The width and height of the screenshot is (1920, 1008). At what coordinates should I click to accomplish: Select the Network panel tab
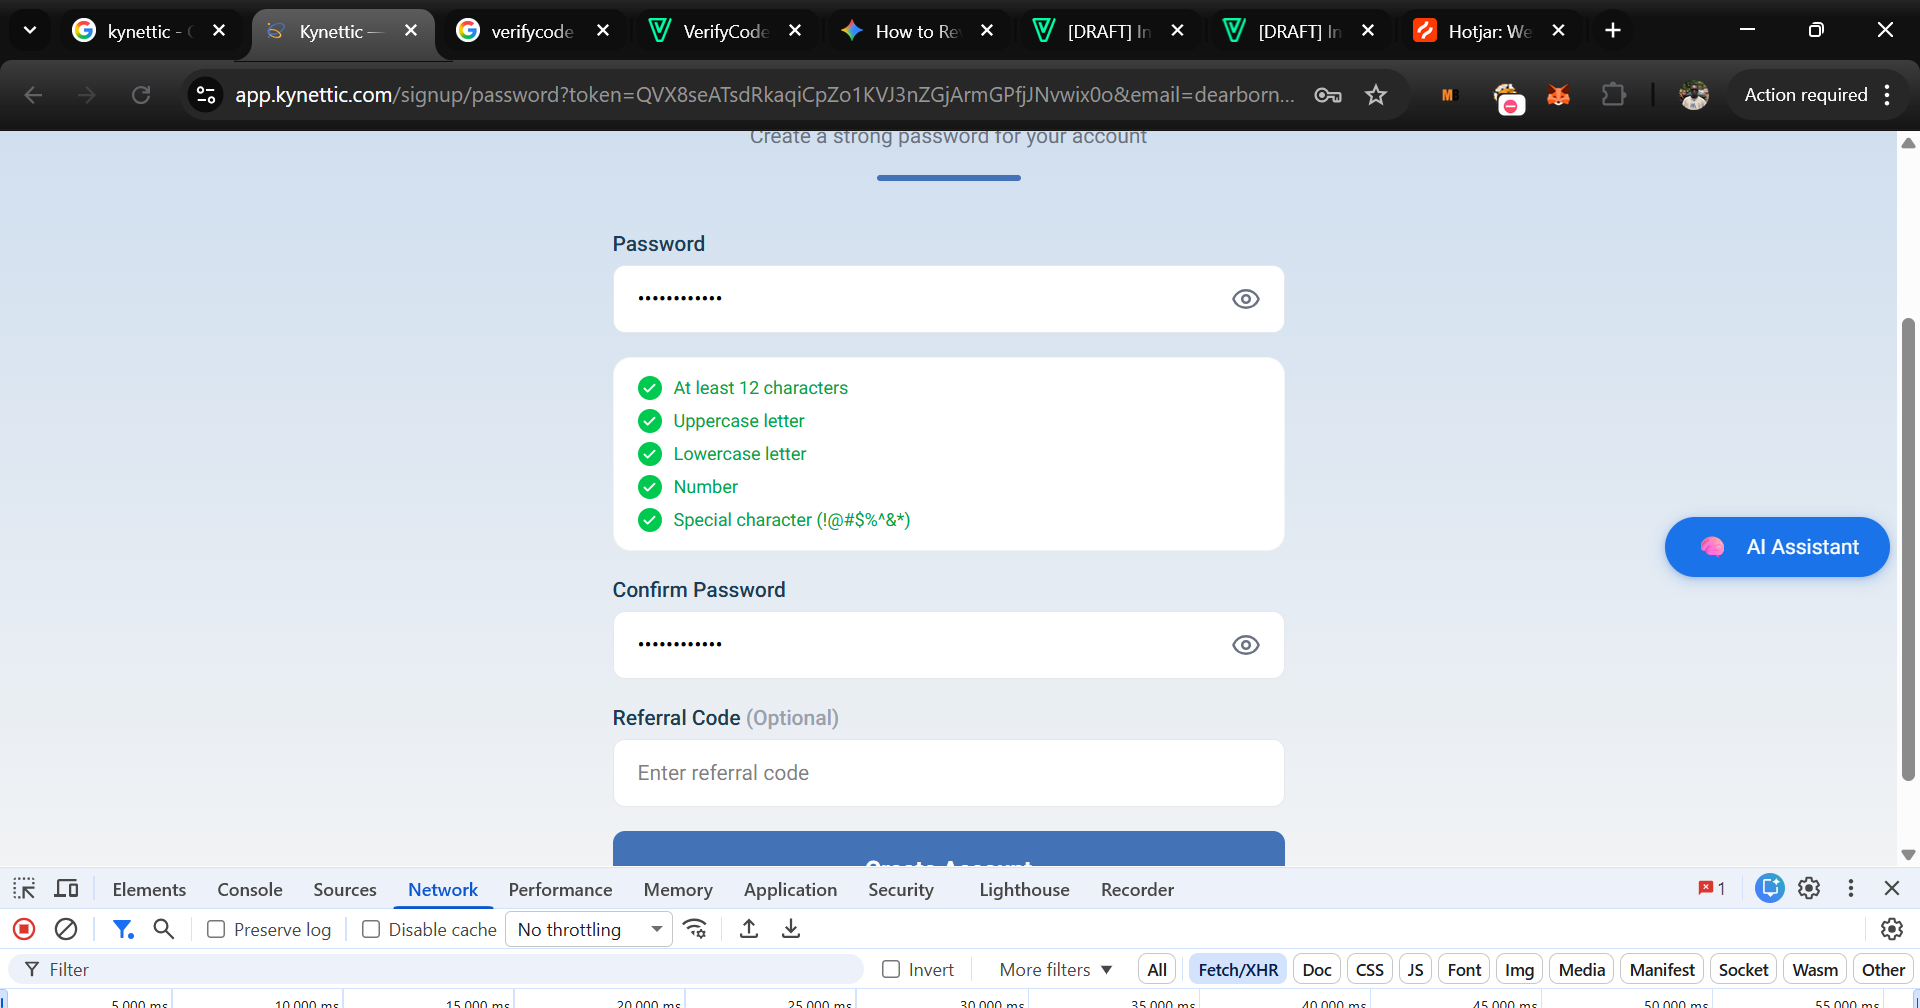(443, 889)
